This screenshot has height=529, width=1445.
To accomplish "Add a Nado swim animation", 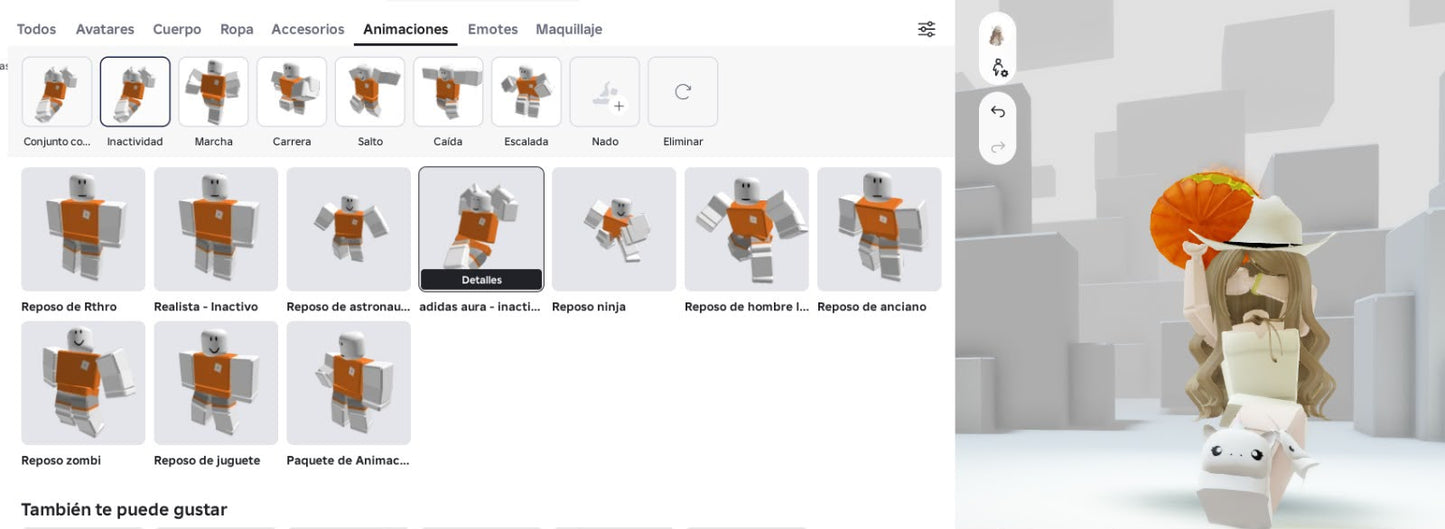I will coord(605,92).
